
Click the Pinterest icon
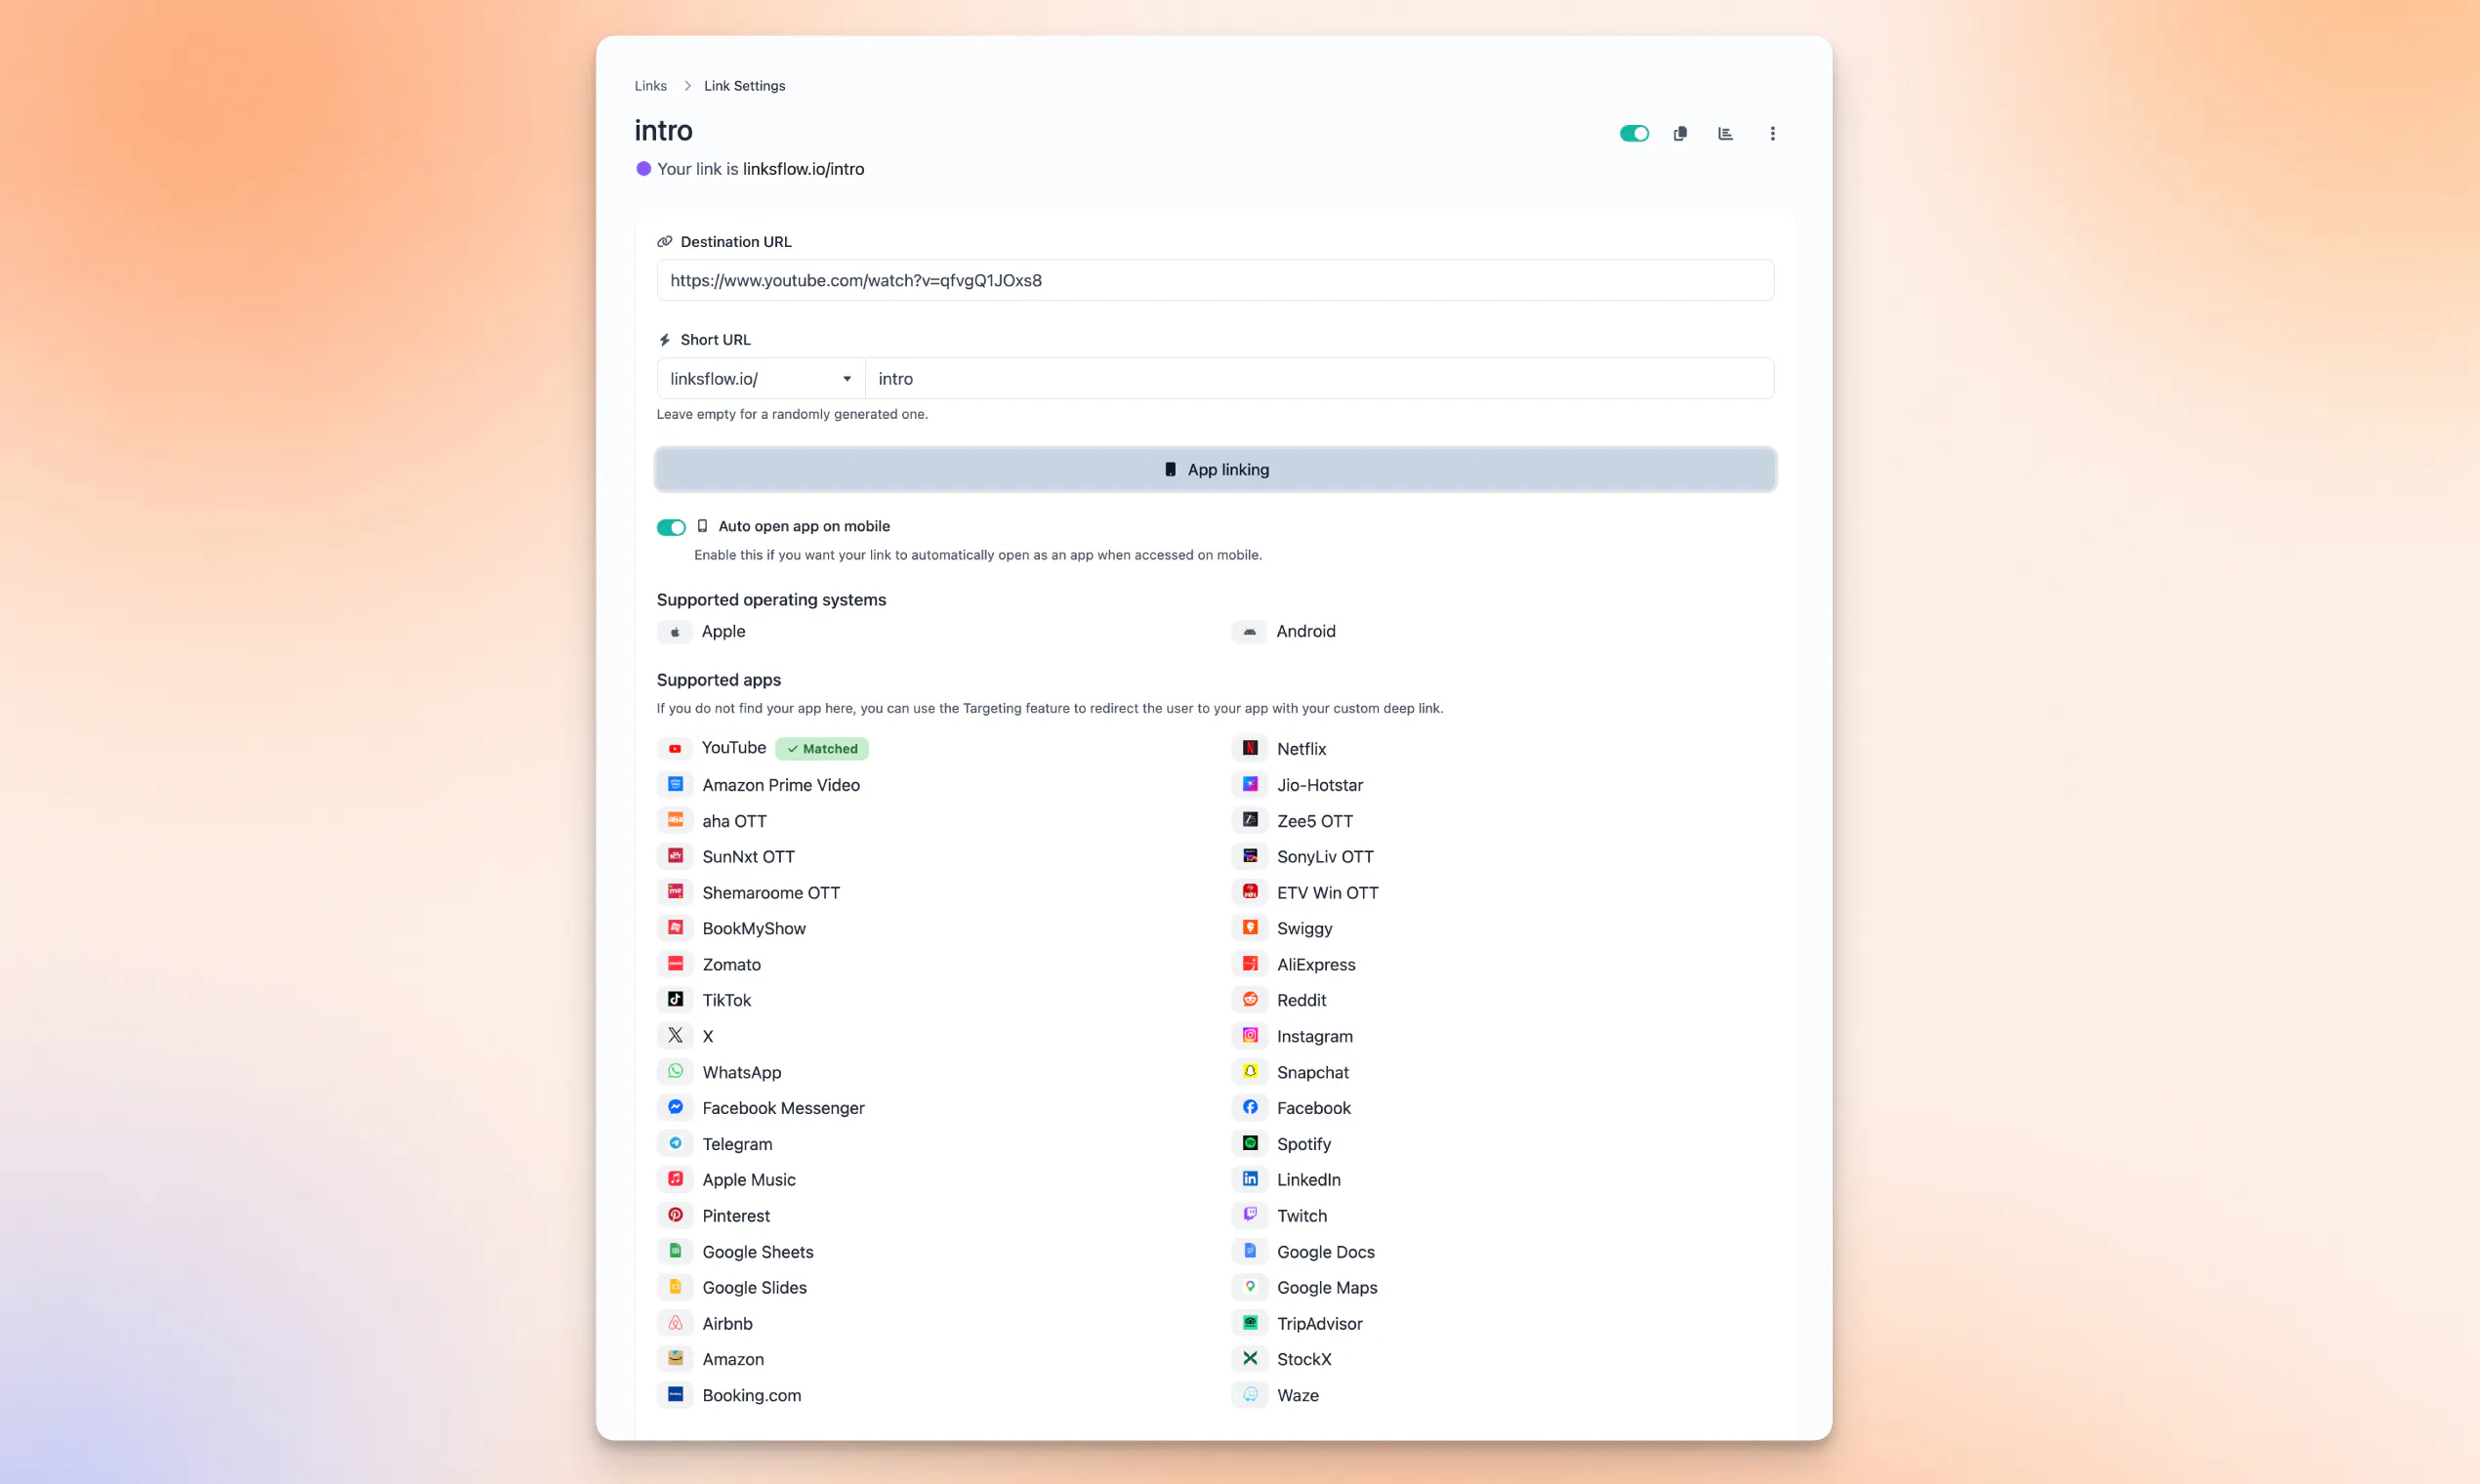pyautogui.click(x=675, y=1216)
